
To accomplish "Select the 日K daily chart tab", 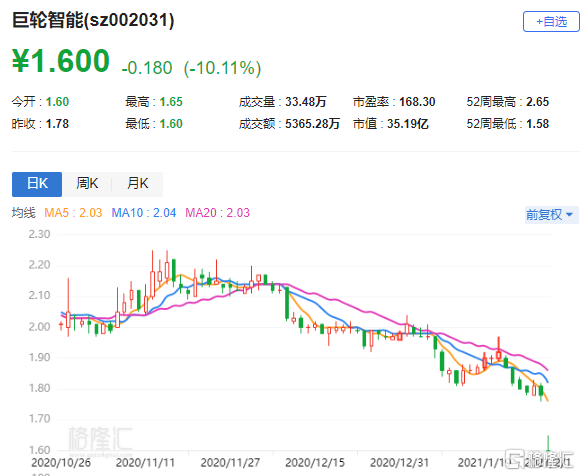I will [37, 184].
